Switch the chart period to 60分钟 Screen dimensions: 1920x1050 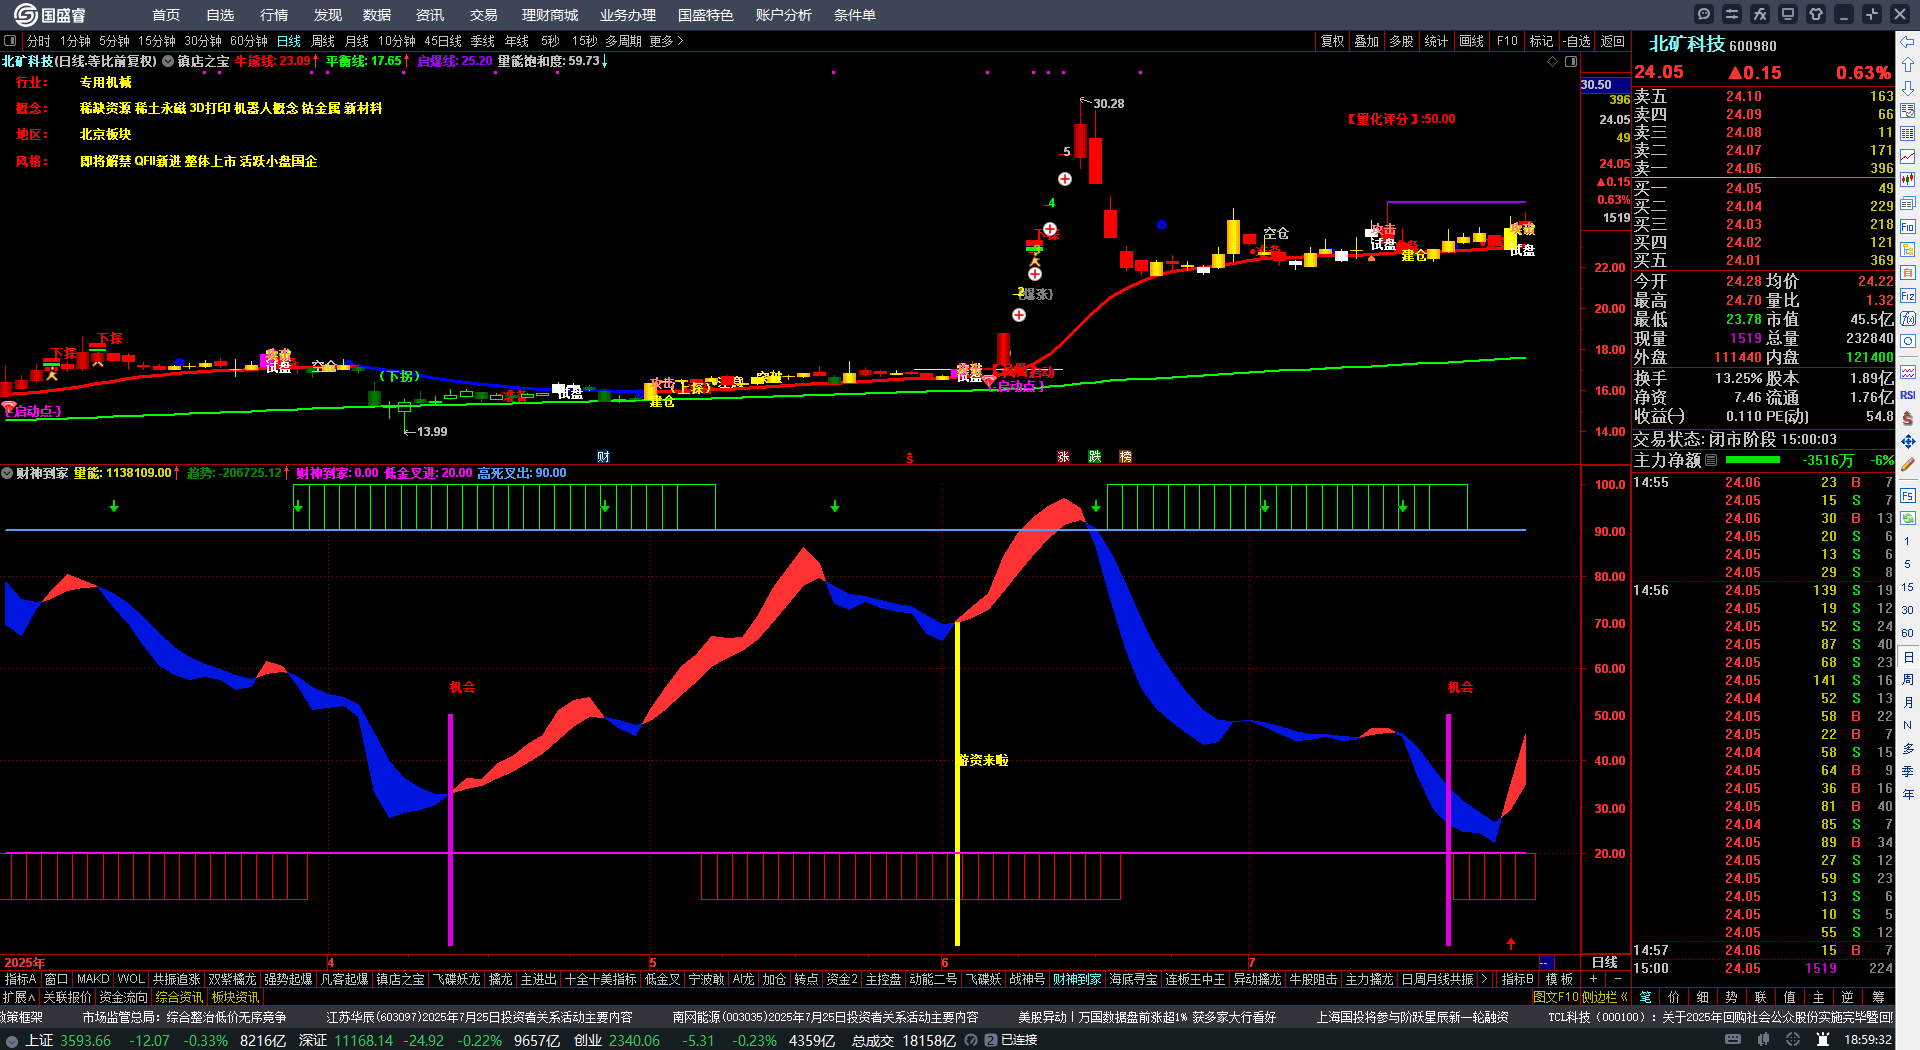point(249,41)
